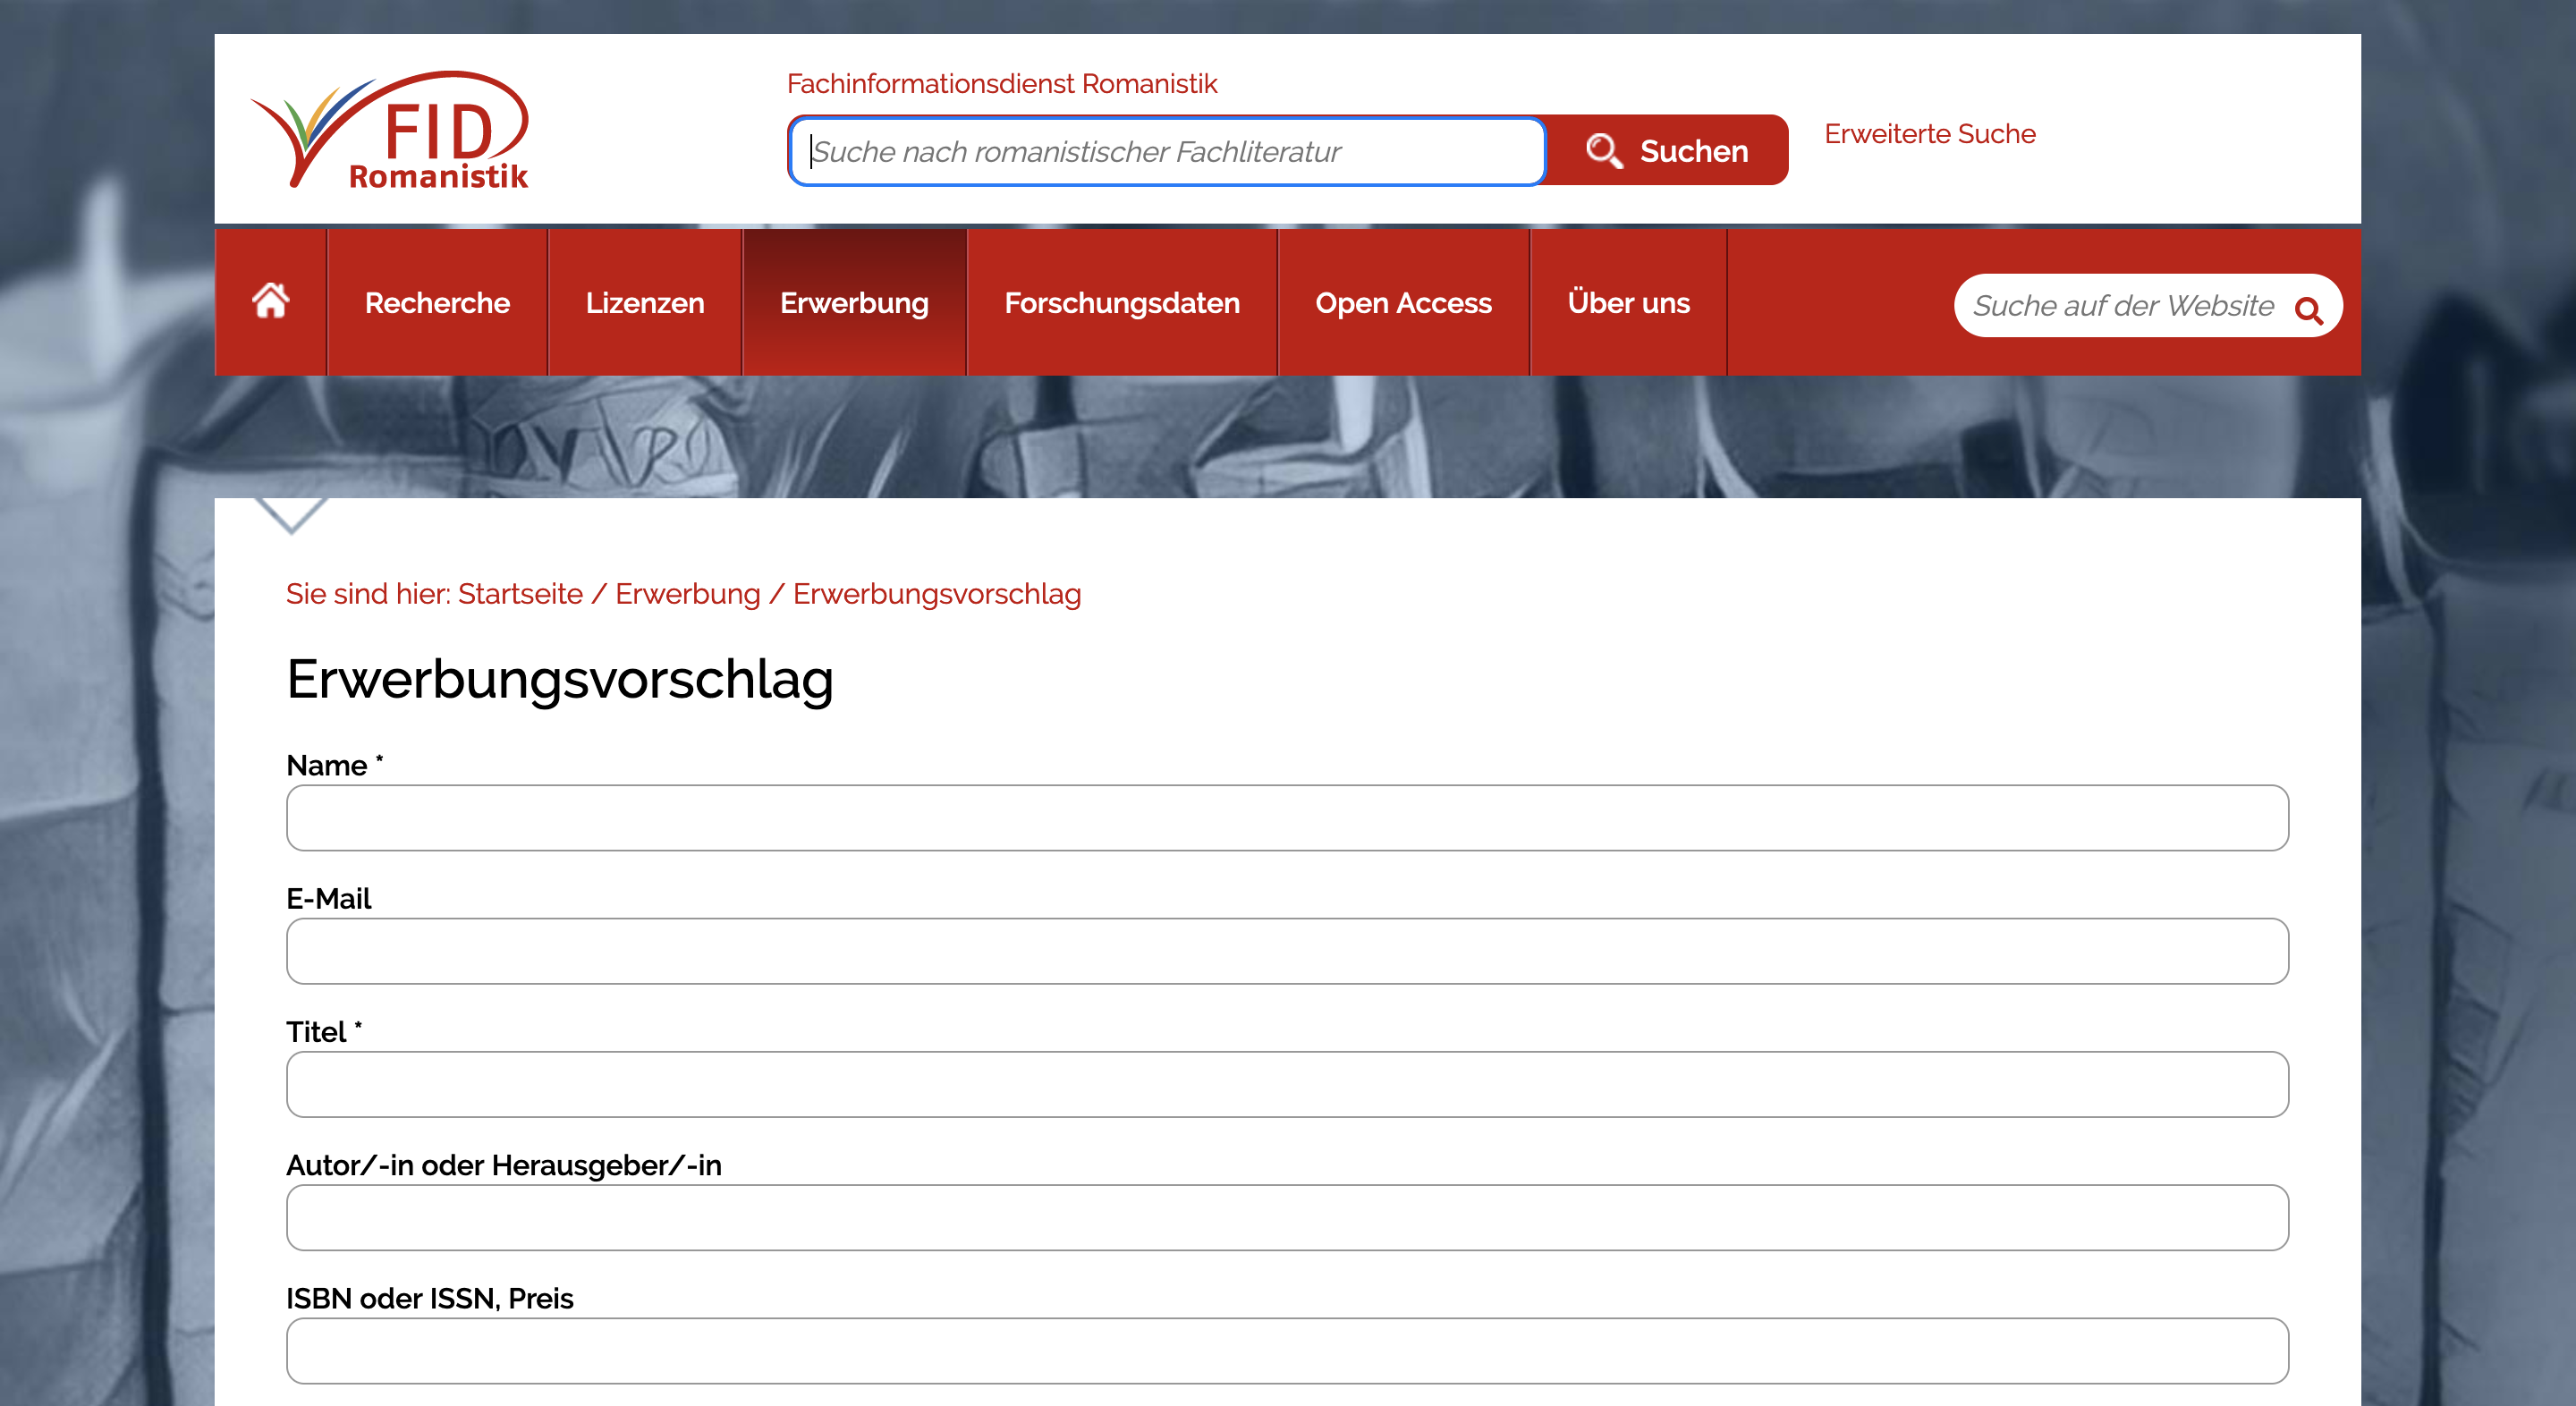Go to Startseite breadcrumb link
The height and width of the screenshot is (1406, 2576).
coord(520,594)
